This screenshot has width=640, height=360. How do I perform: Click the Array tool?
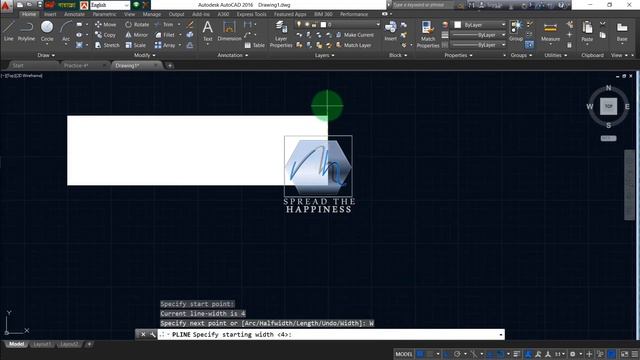coord(165,45)
